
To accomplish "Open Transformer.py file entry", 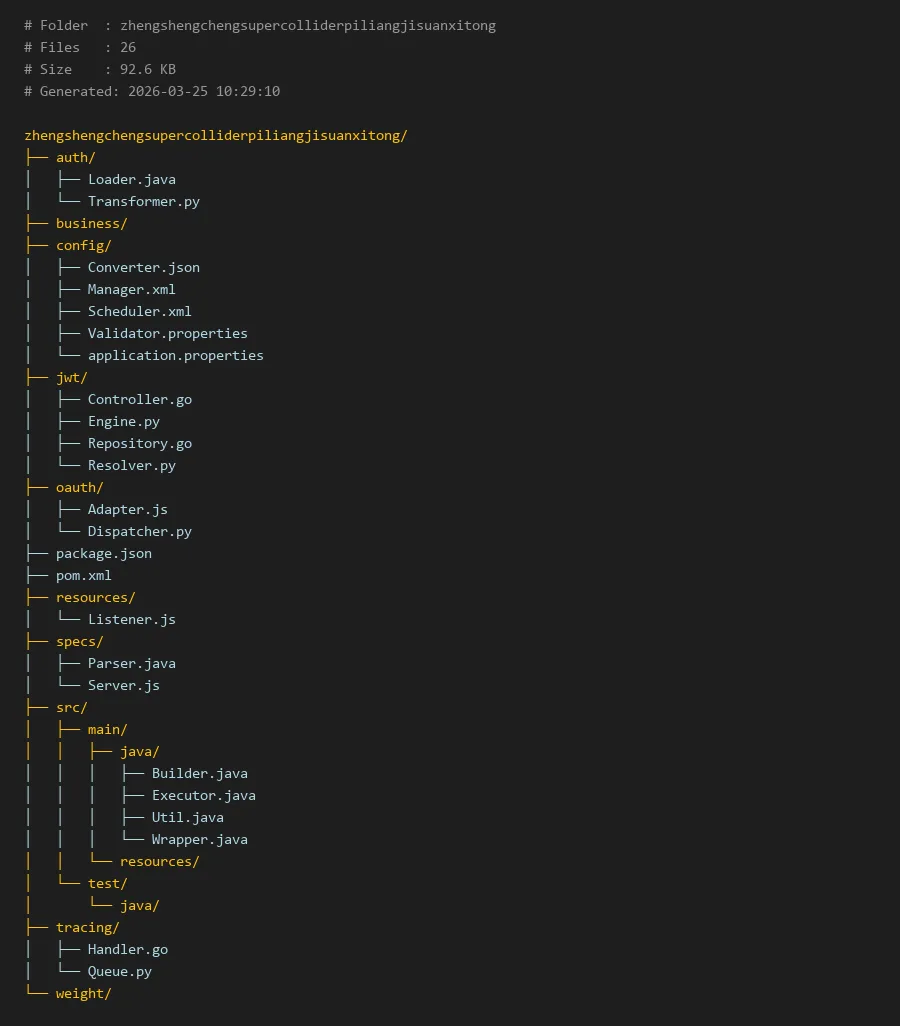I will (143, 202).
